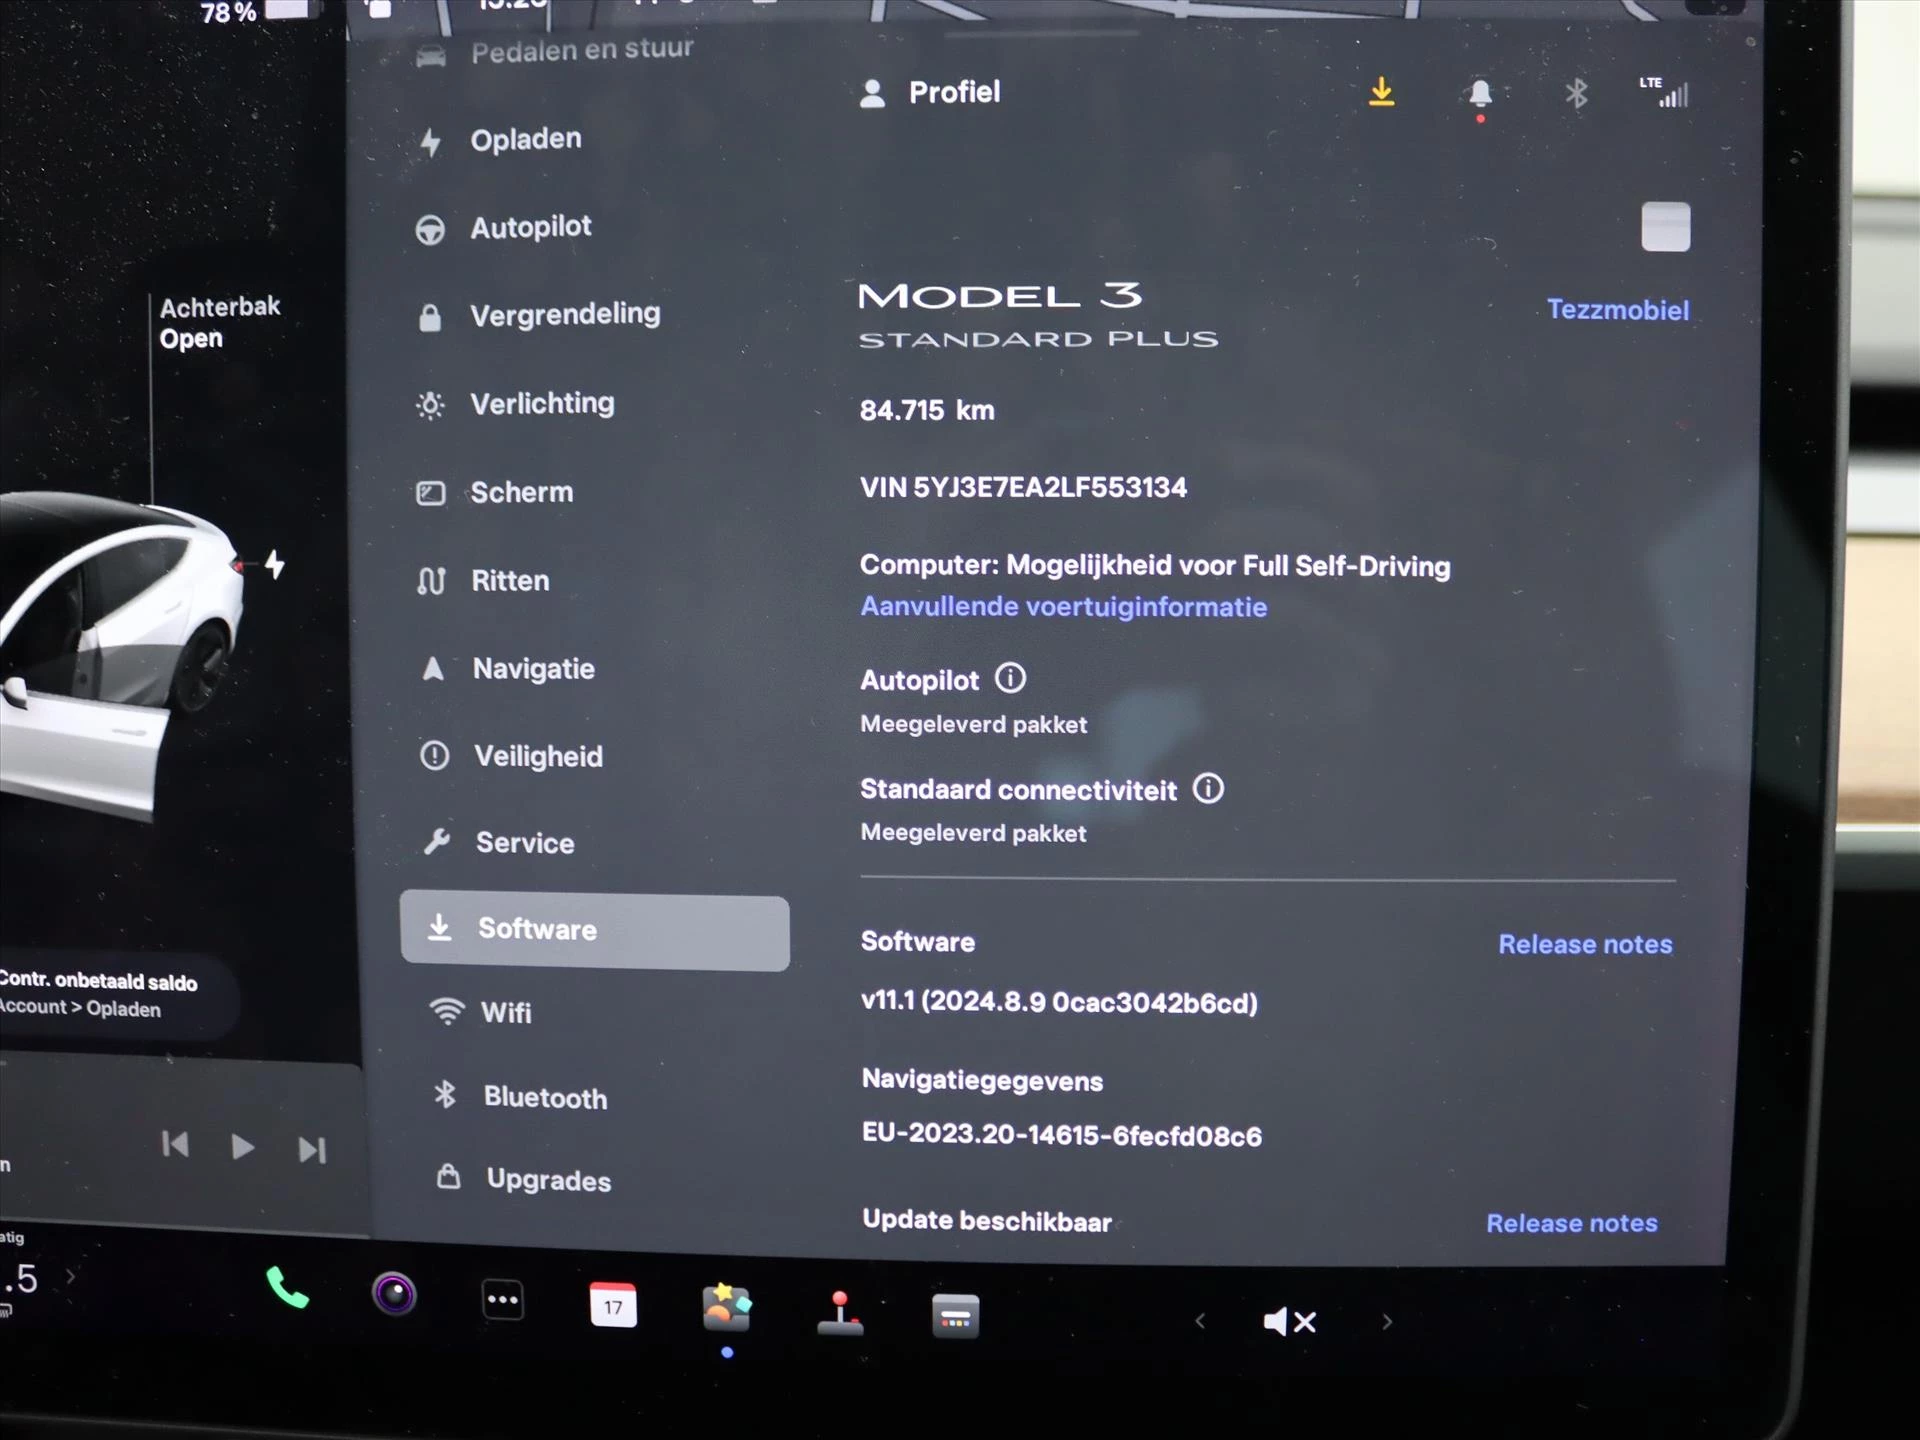
Task: Play the media track
Action: [x=242, y=1147]
